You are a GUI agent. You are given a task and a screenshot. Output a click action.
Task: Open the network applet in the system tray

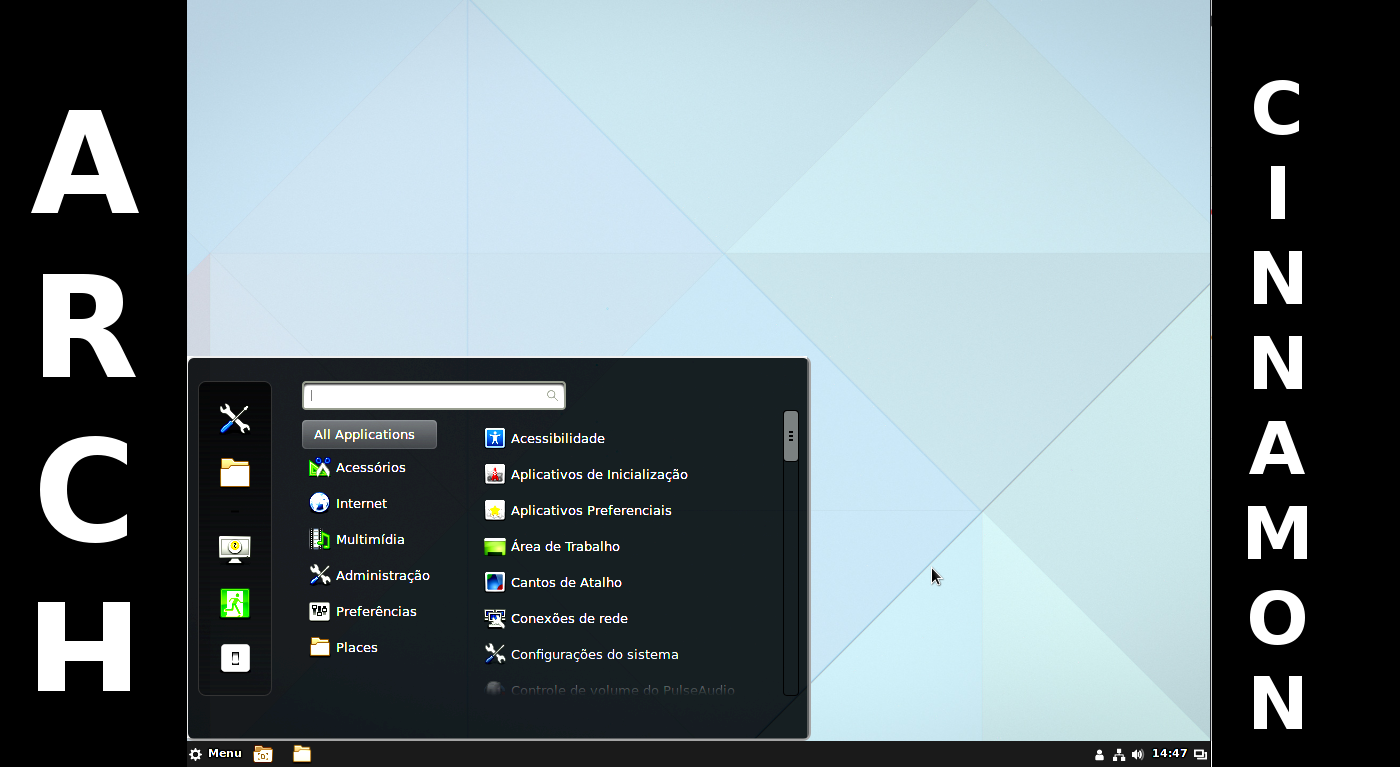click(1118, 754)
